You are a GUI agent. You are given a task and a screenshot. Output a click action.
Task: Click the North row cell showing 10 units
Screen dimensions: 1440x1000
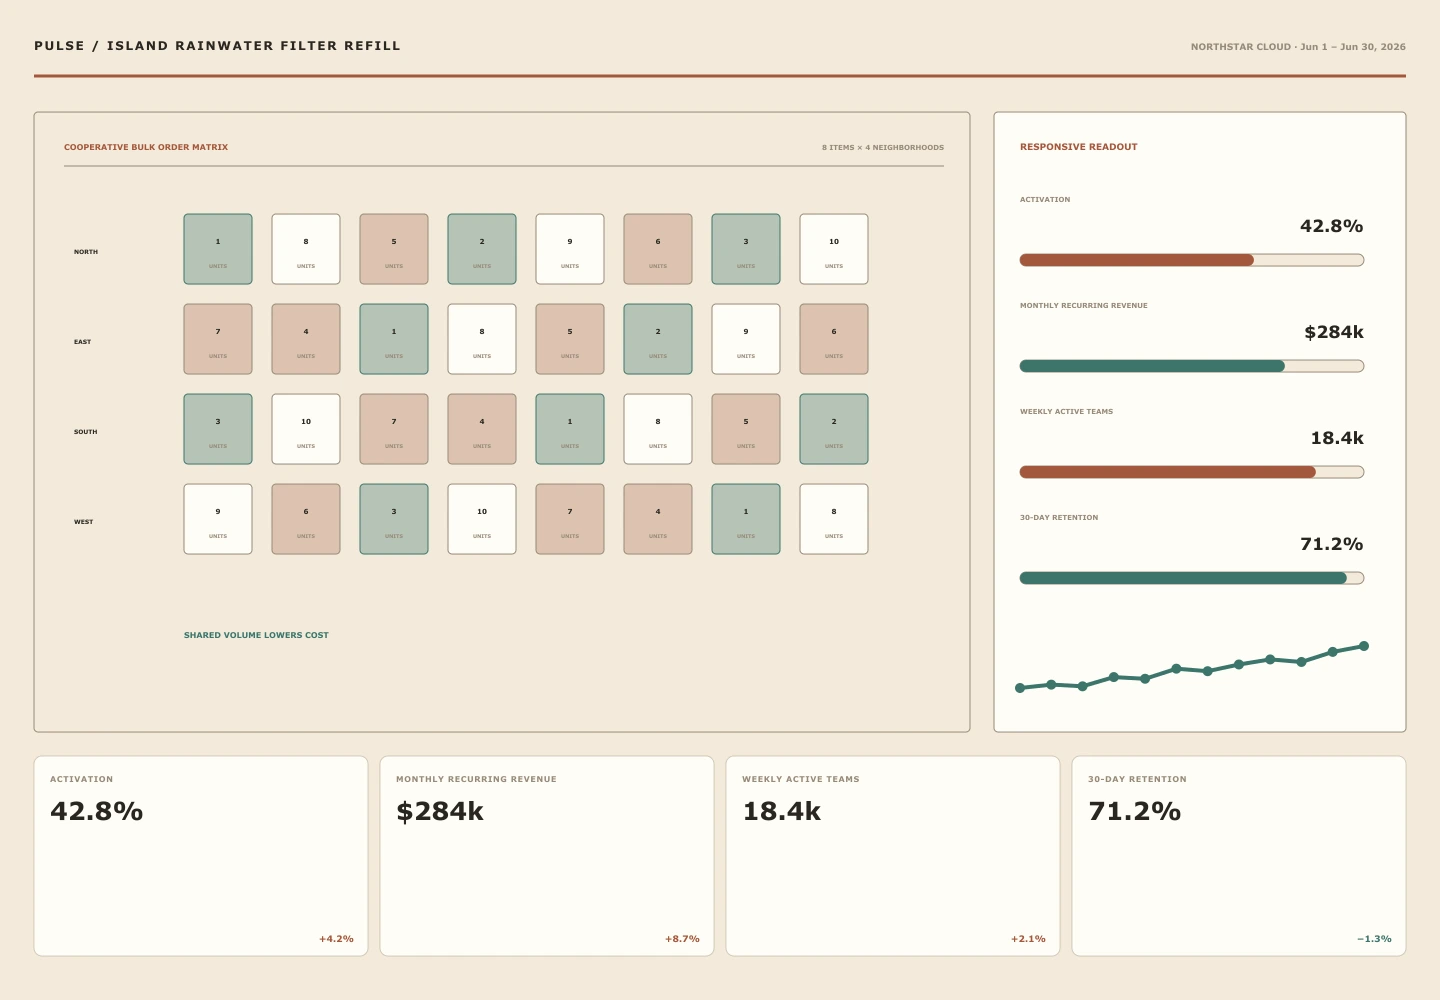834,249
